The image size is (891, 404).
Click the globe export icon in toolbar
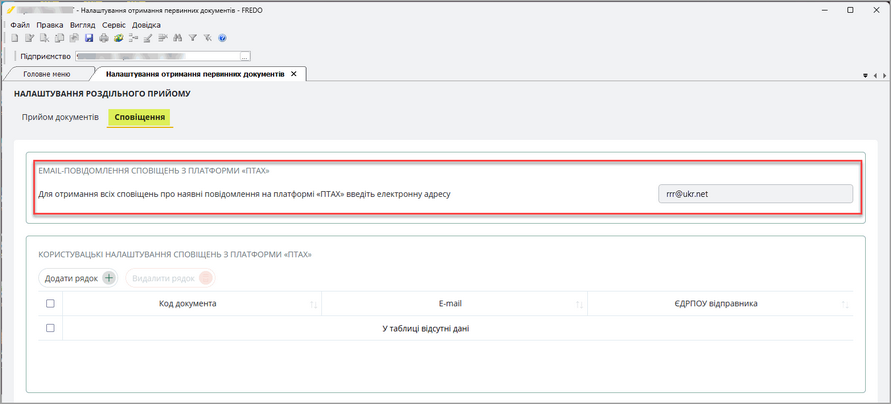[x=119, y=38]
